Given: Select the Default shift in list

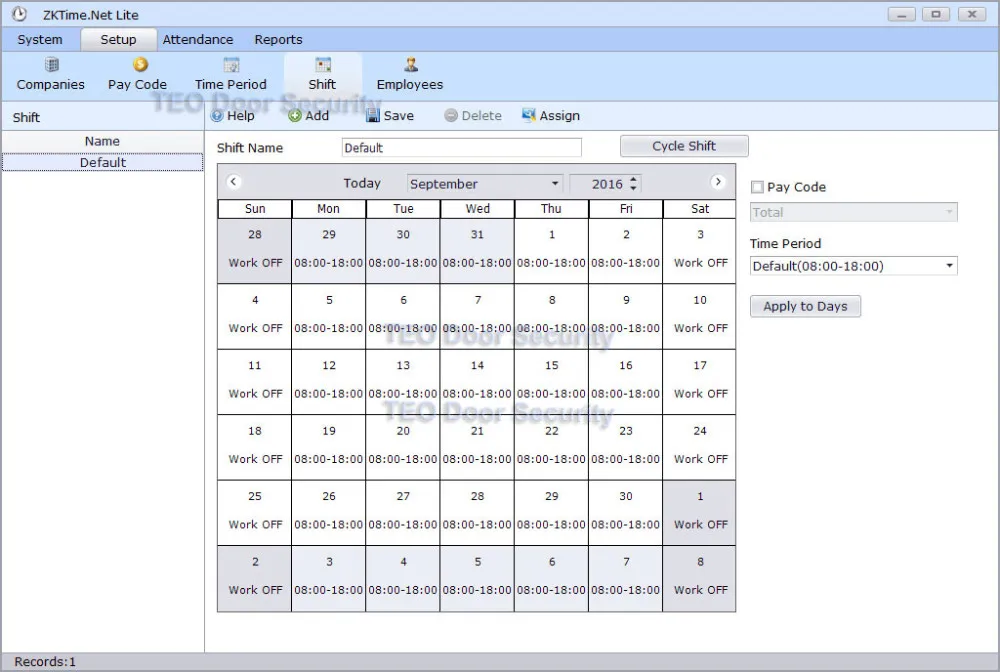Looking at the screenshot, I should tap(103, 163).
